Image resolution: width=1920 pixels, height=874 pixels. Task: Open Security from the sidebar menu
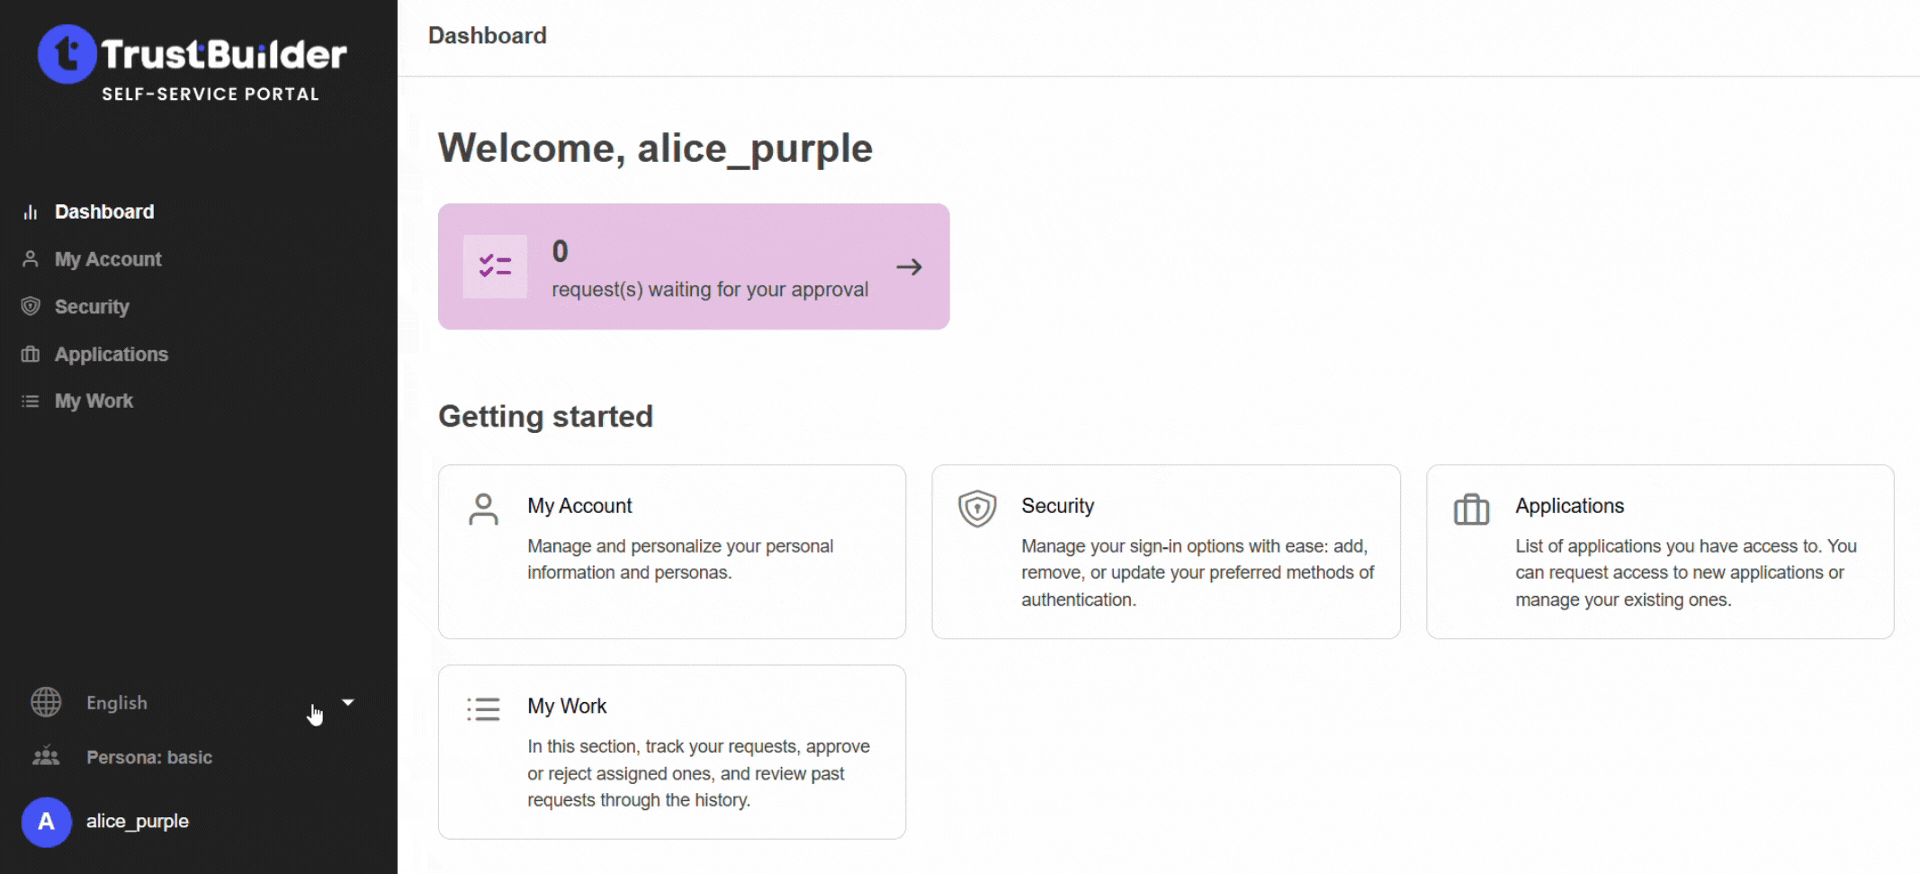(92, 307)
